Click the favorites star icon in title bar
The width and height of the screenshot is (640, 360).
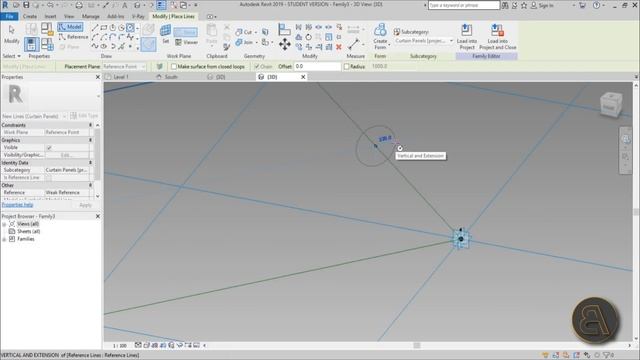tap(524, 5)
